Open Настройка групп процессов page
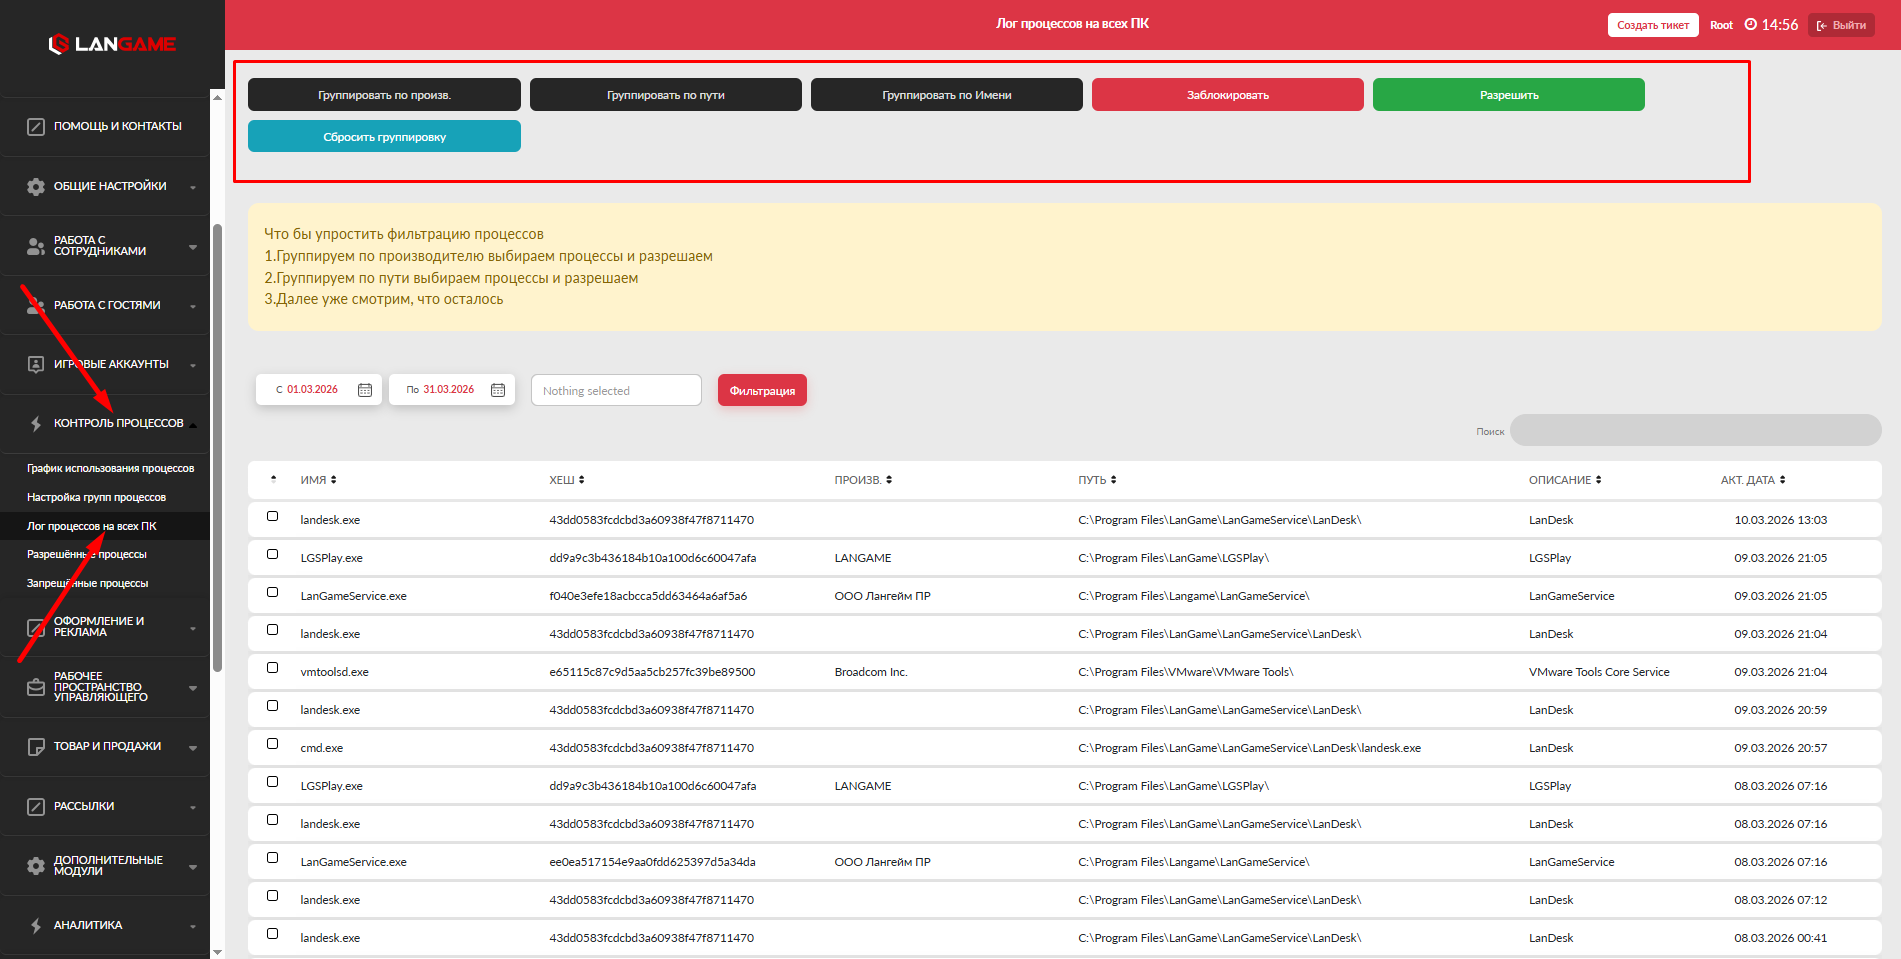This screenshot has width=1901, height=959. [x=96, y=497]
